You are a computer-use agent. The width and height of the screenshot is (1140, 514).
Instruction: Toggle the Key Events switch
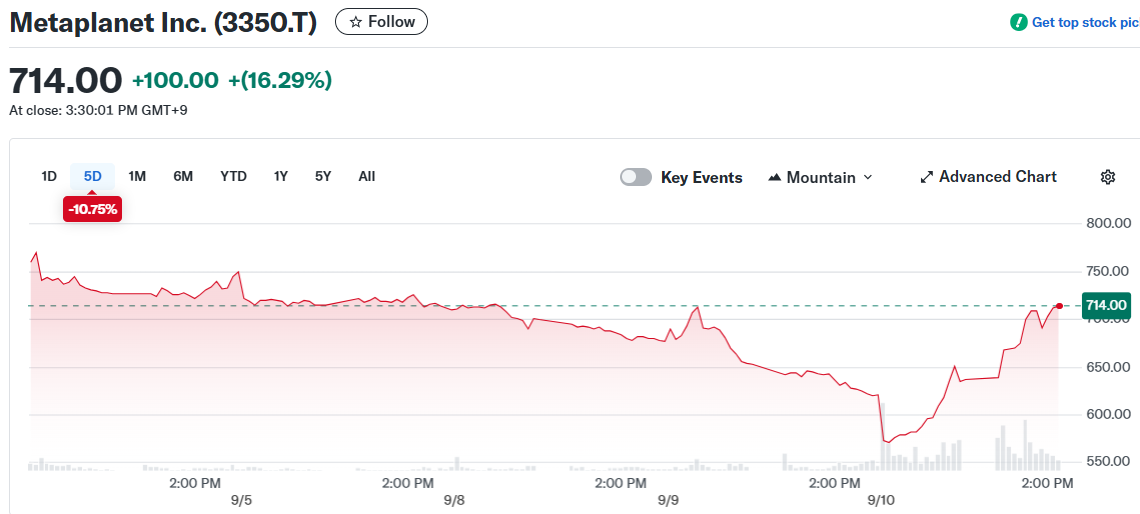(635, 177)
